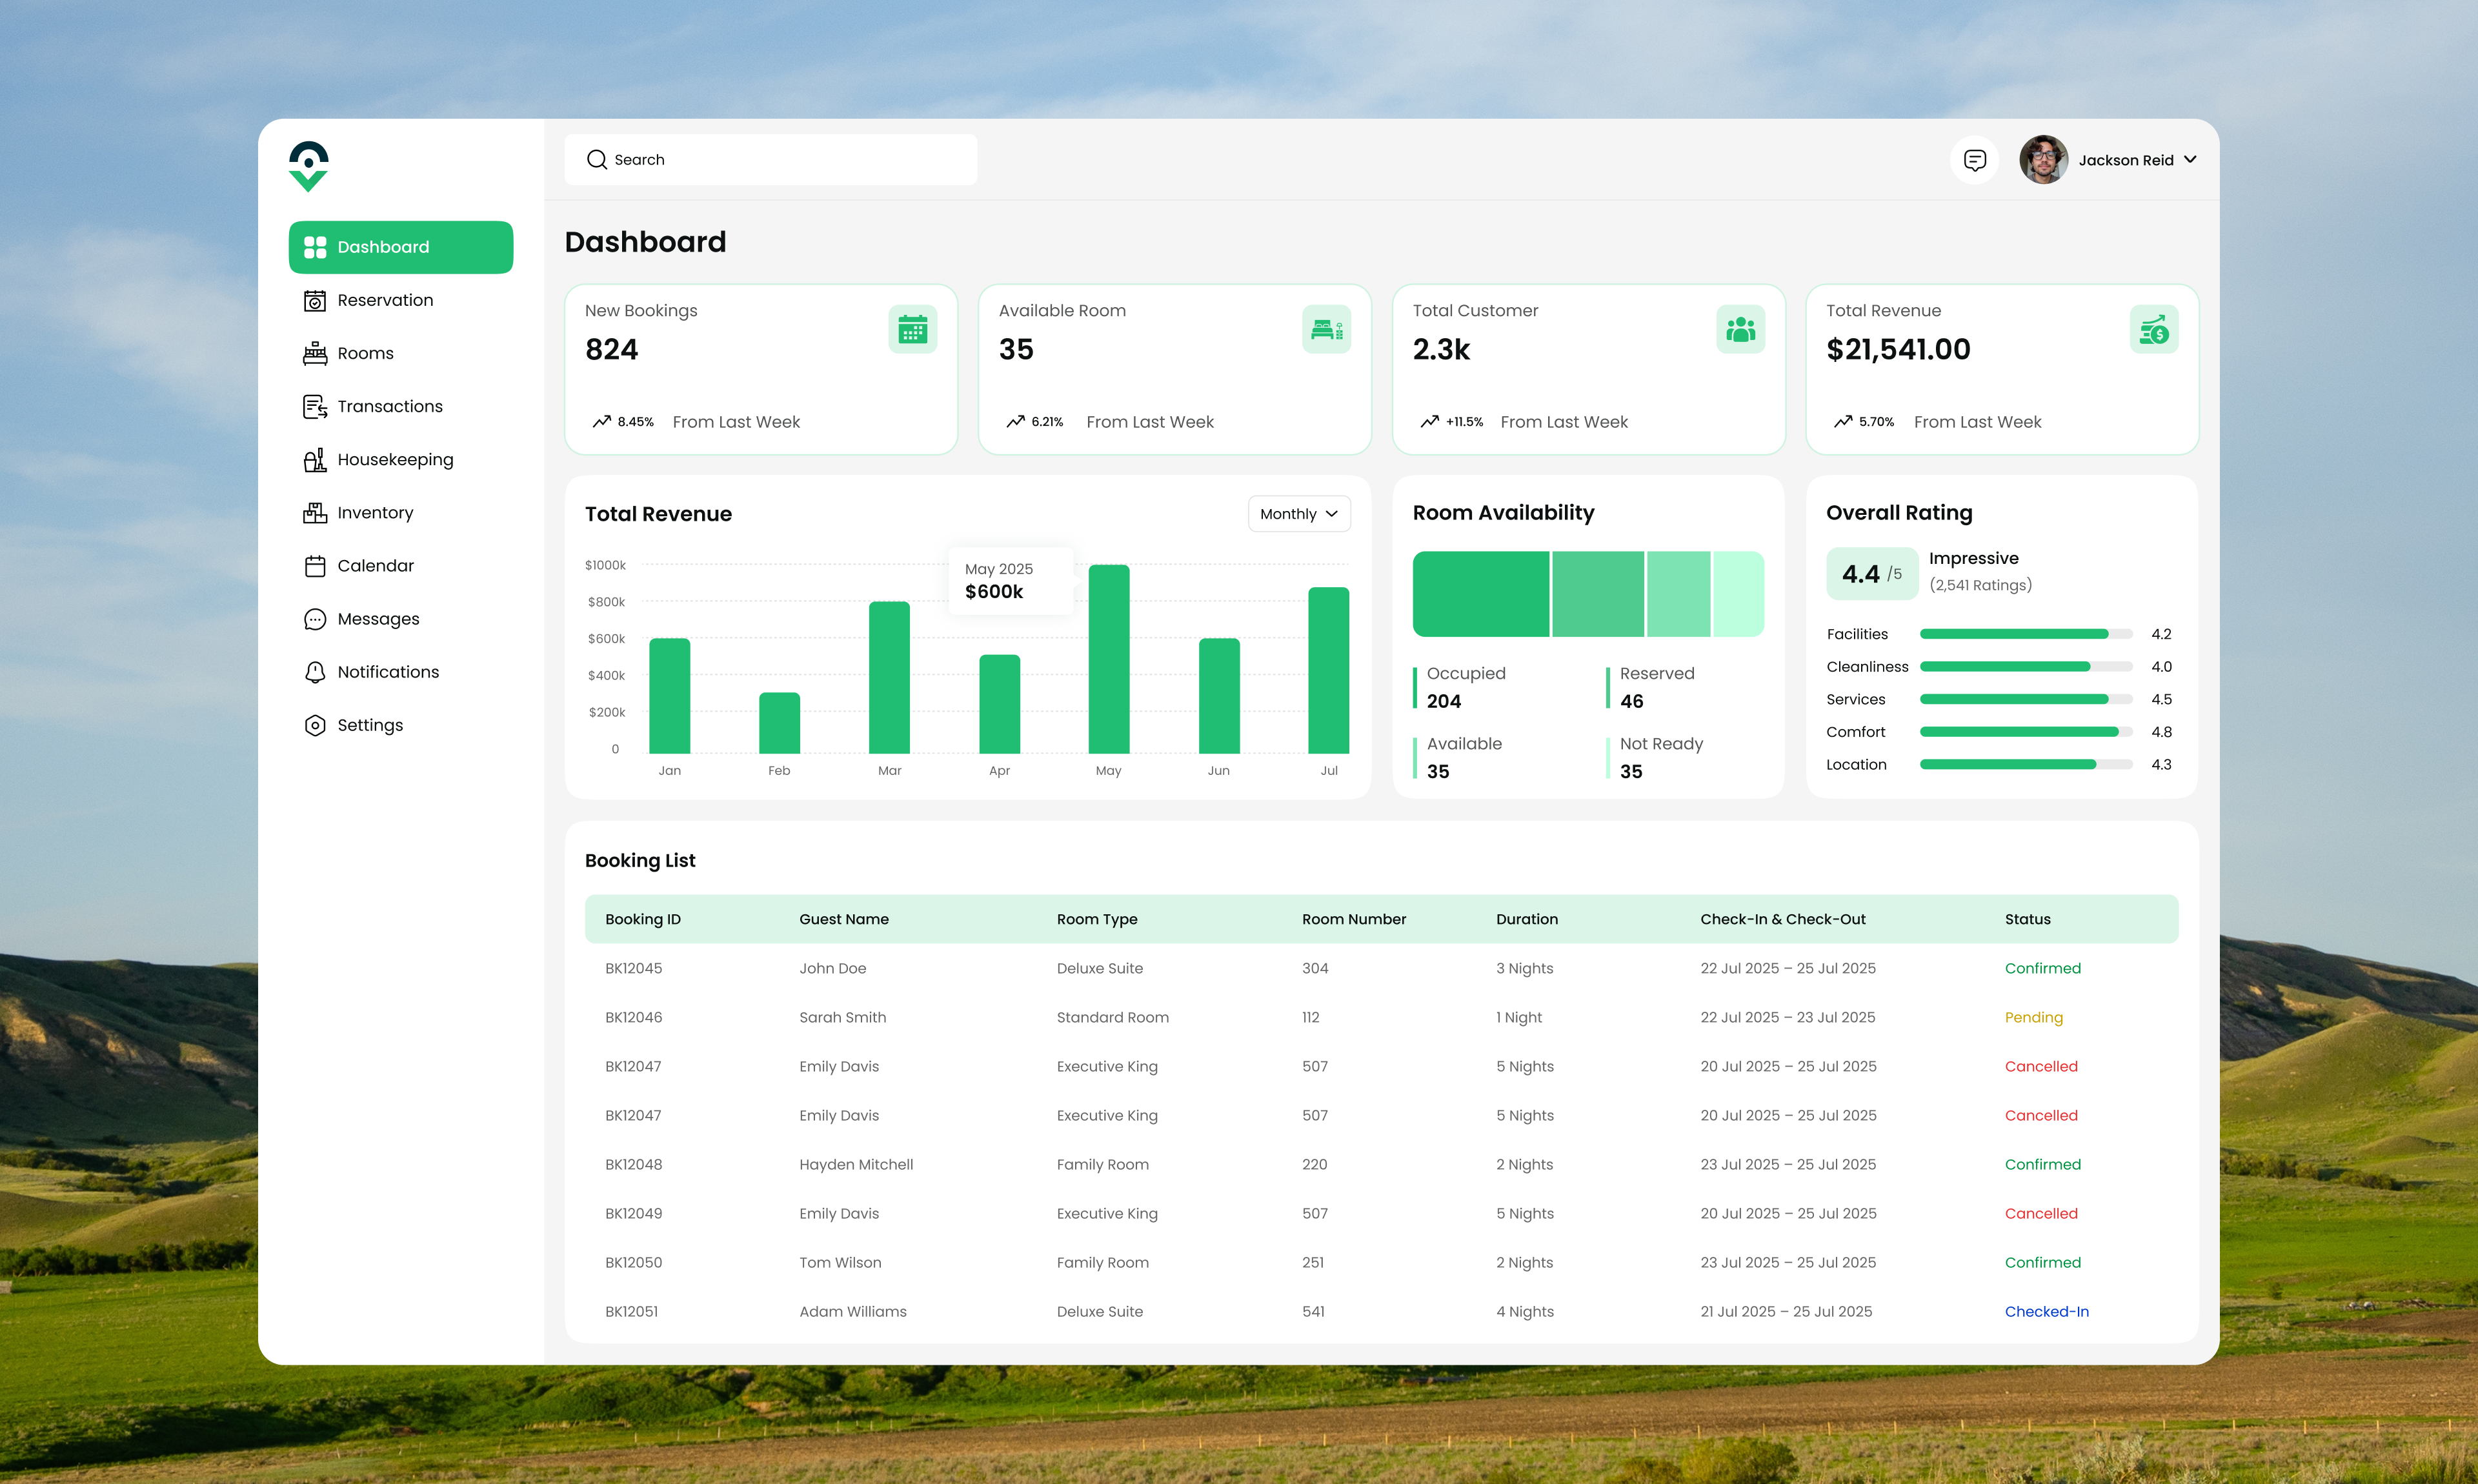Click the Total Customer people icon
This screenshot has width=2478, height=1484.
coord(1740,329)
